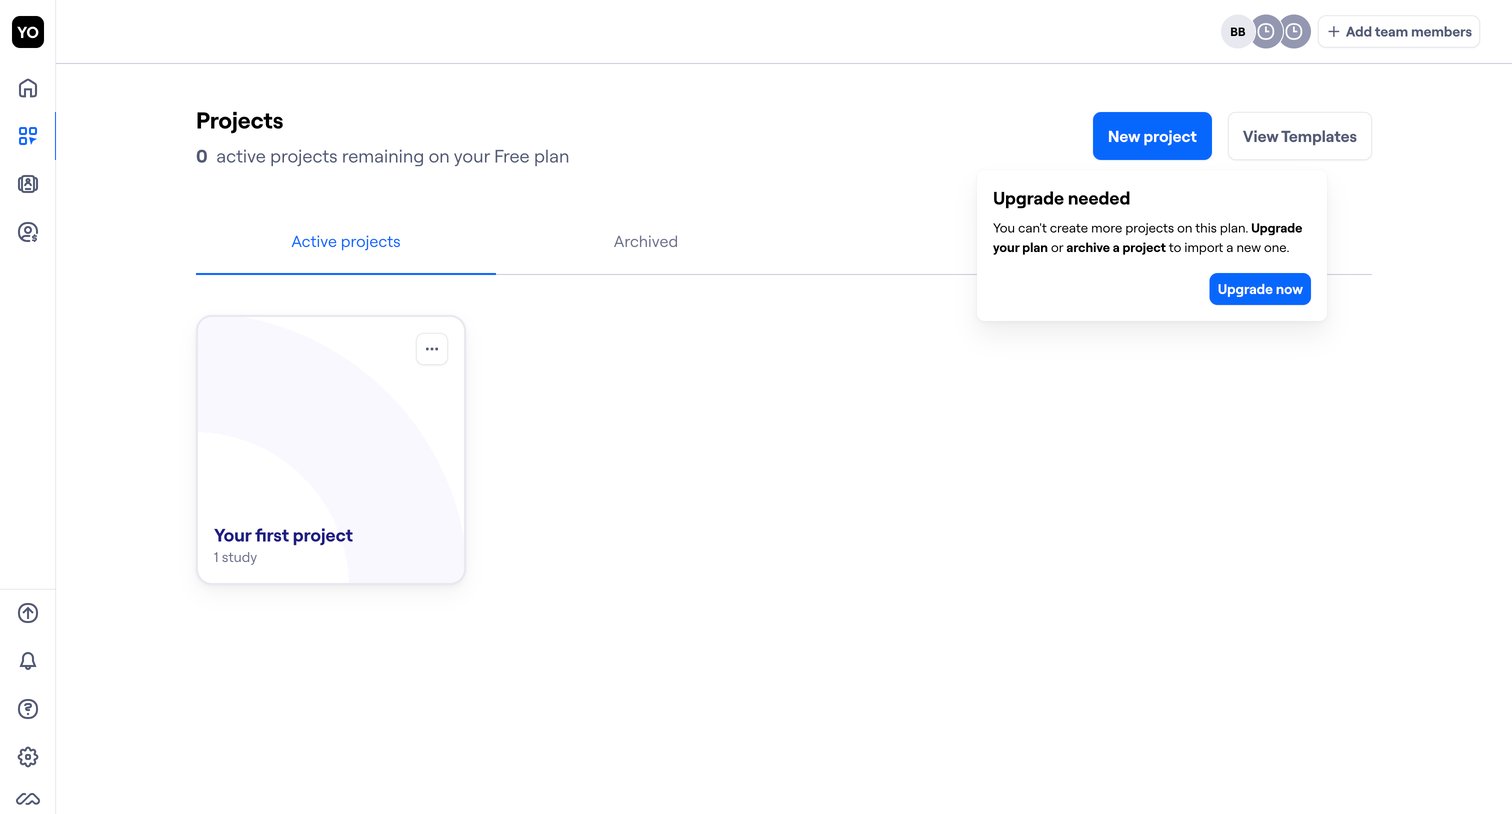Click the New project button
The image size is (1512, 814).
(1152, 136)
